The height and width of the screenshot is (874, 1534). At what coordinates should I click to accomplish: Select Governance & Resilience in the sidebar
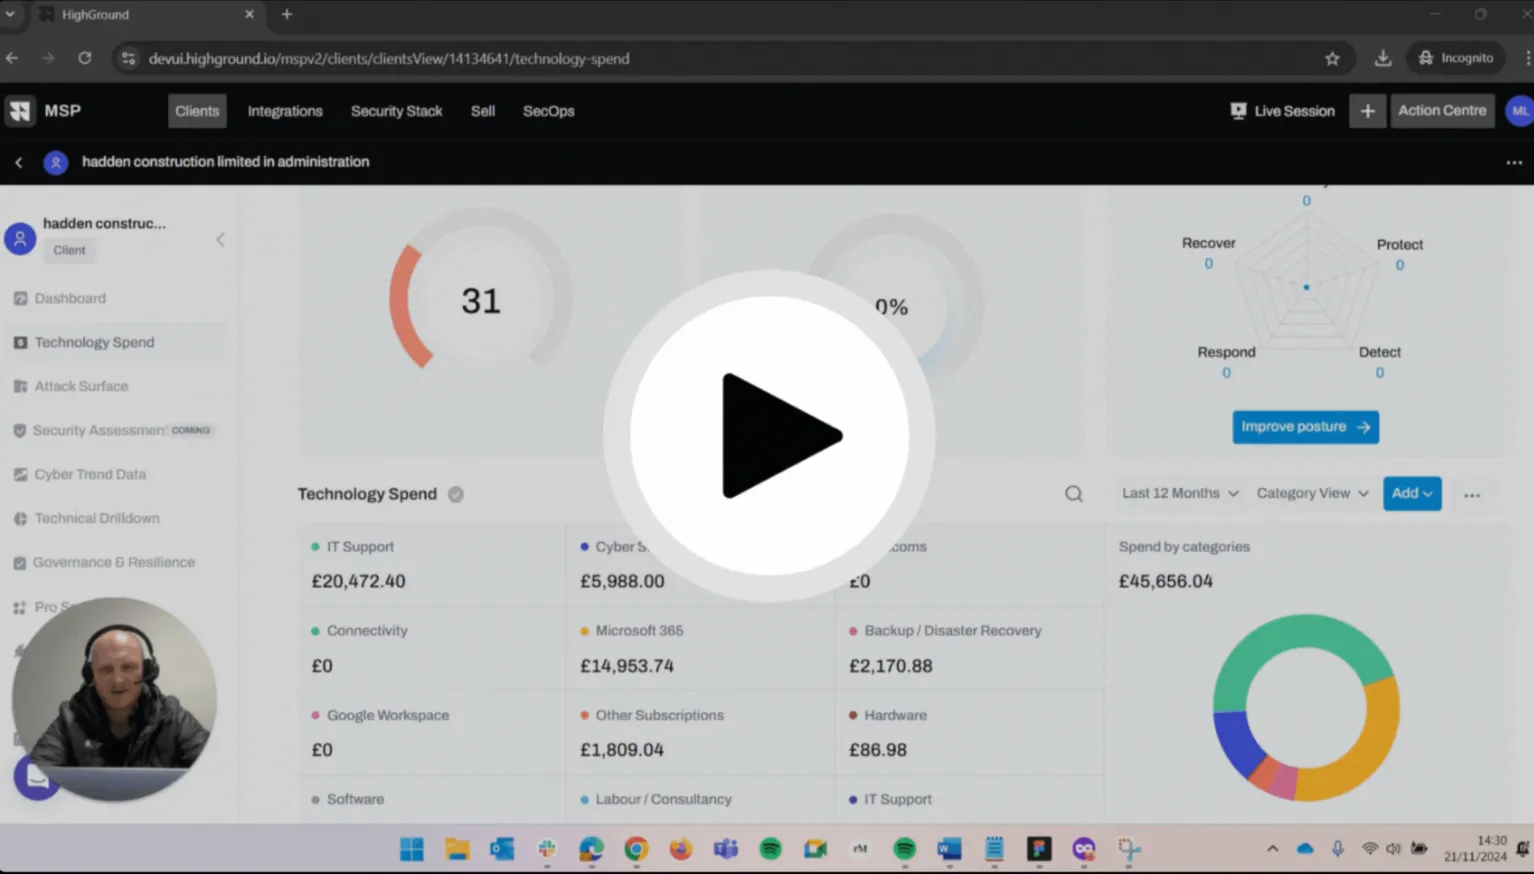[x=115, y=562]
